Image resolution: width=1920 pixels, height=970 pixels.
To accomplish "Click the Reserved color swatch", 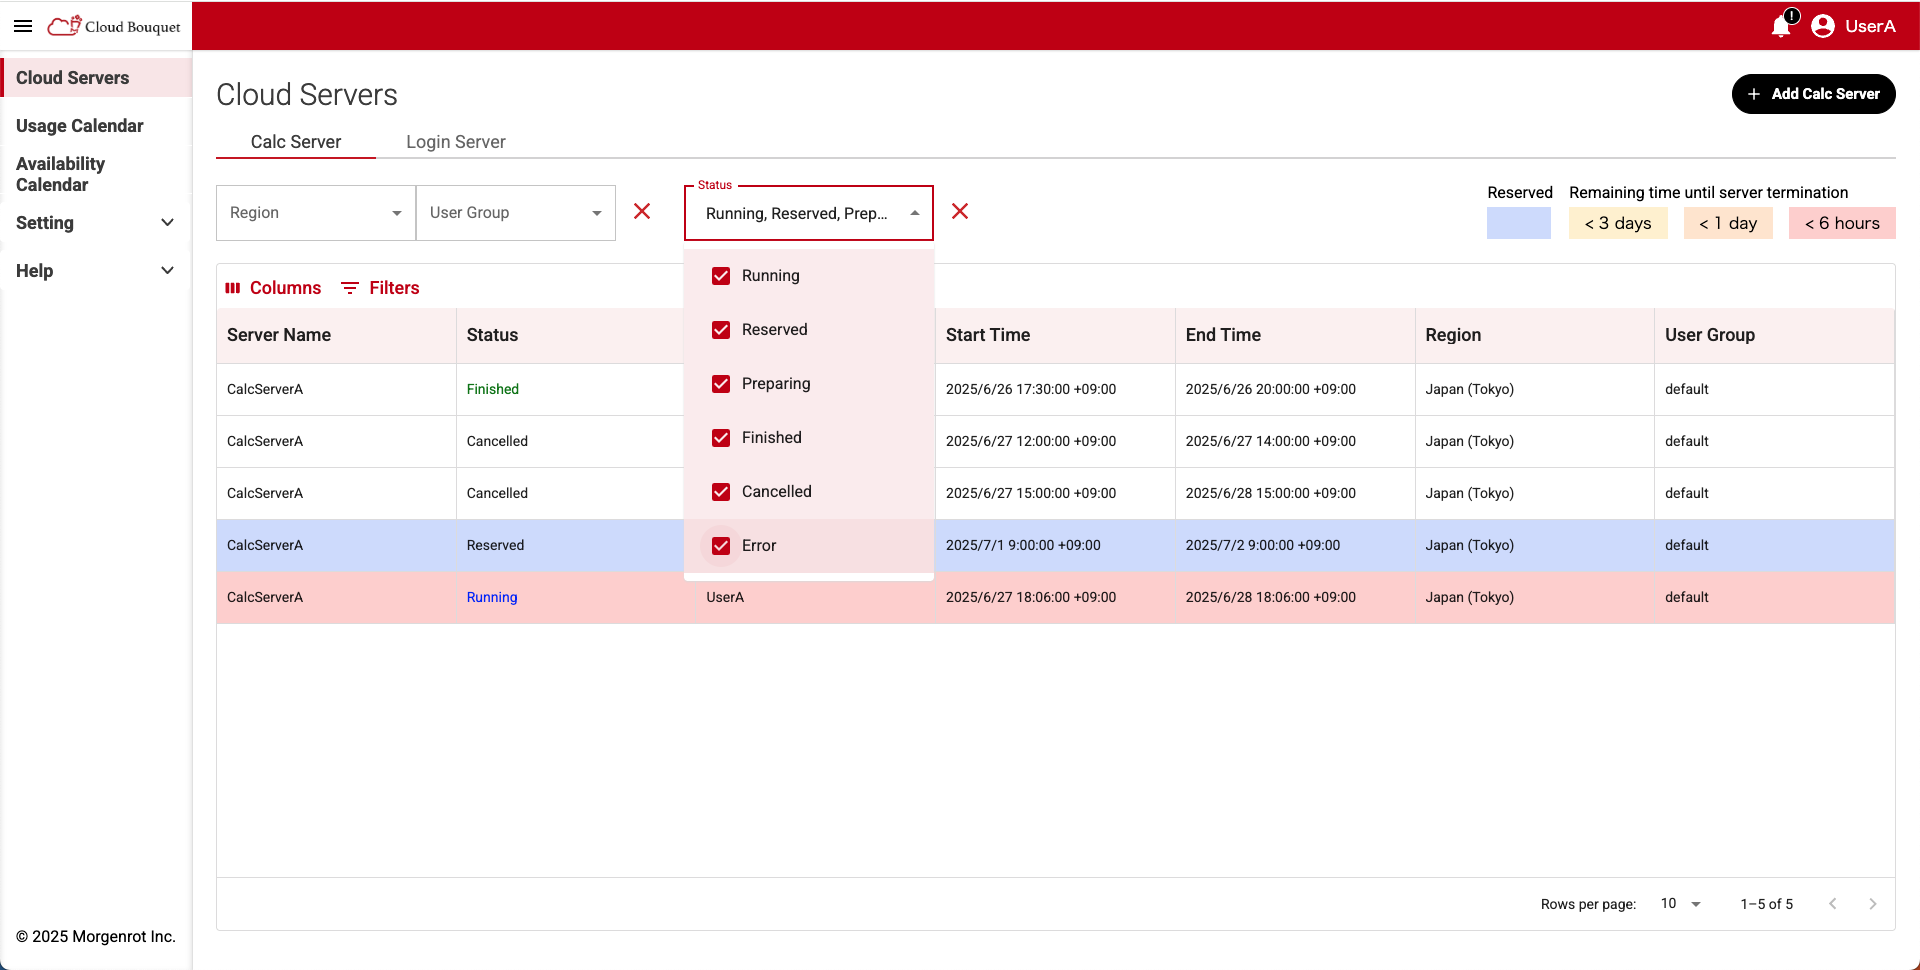I will pos(1519,223).
